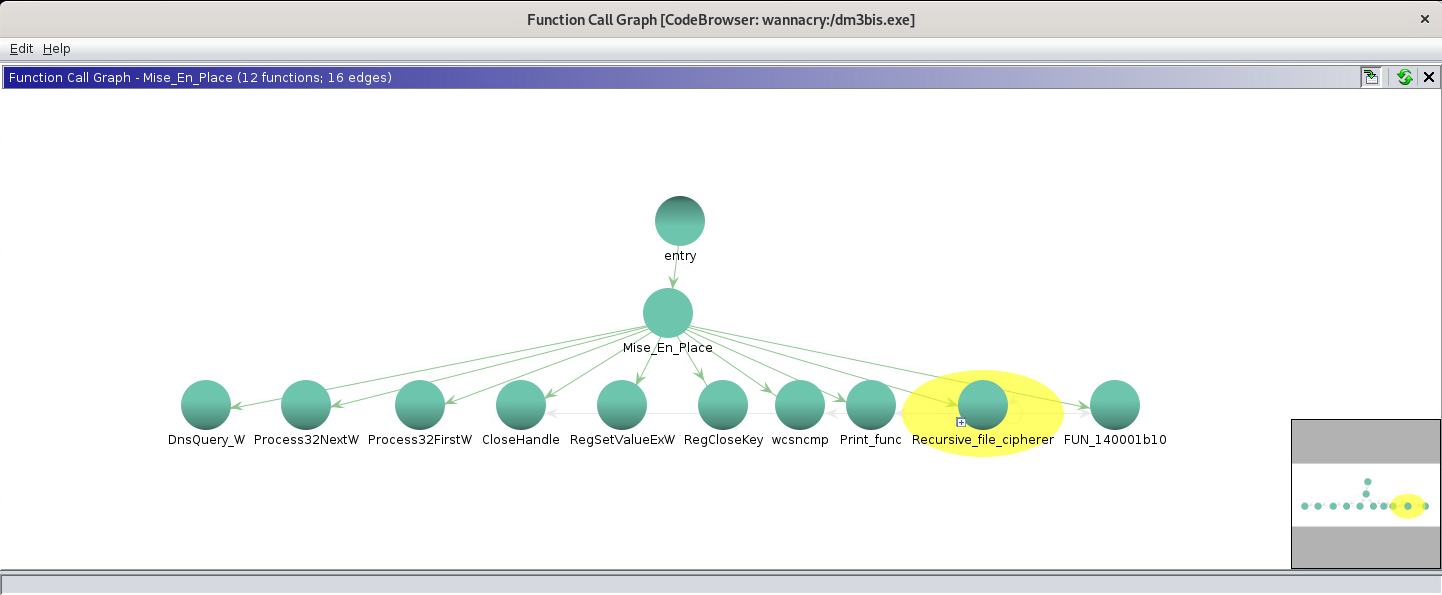Click the DnsQuery_W node circle
This screenshot has width=1442, height=595.
point(206,405)
